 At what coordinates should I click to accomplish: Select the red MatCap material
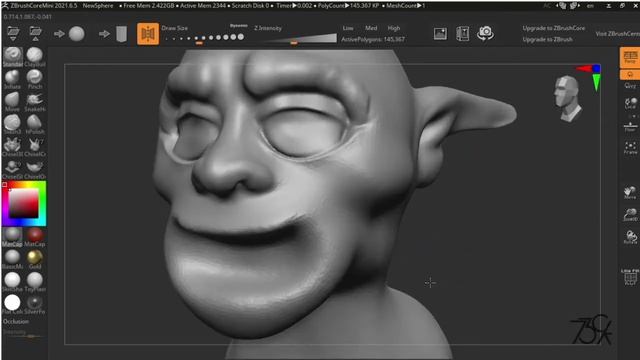tap(35, 237)
